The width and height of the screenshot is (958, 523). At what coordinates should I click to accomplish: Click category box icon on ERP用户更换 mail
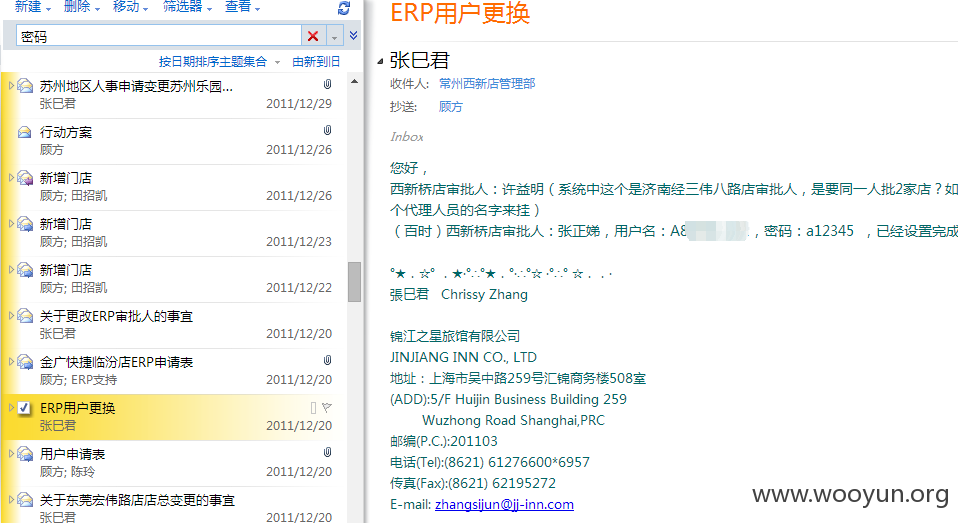[313, 408]
